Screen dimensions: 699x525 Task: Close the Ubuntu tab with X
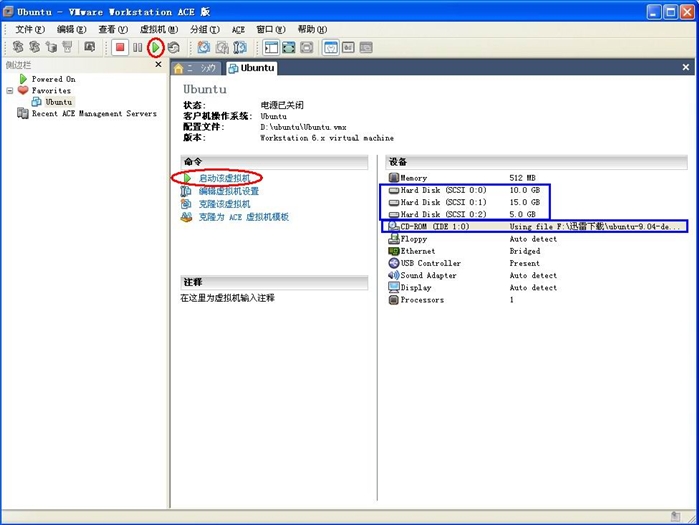(x=686, y=67)
